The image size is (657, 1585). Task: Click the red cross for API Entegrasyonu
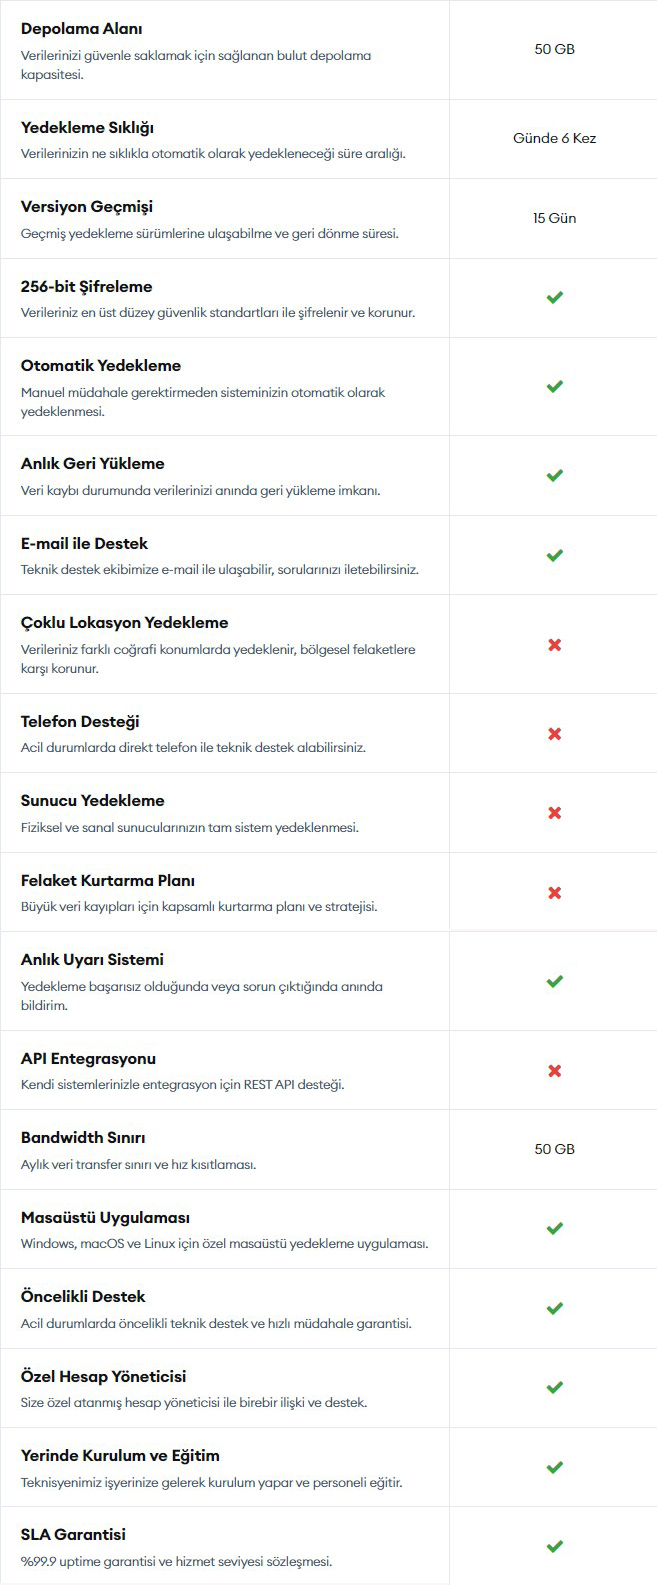tap(555, 1071)
